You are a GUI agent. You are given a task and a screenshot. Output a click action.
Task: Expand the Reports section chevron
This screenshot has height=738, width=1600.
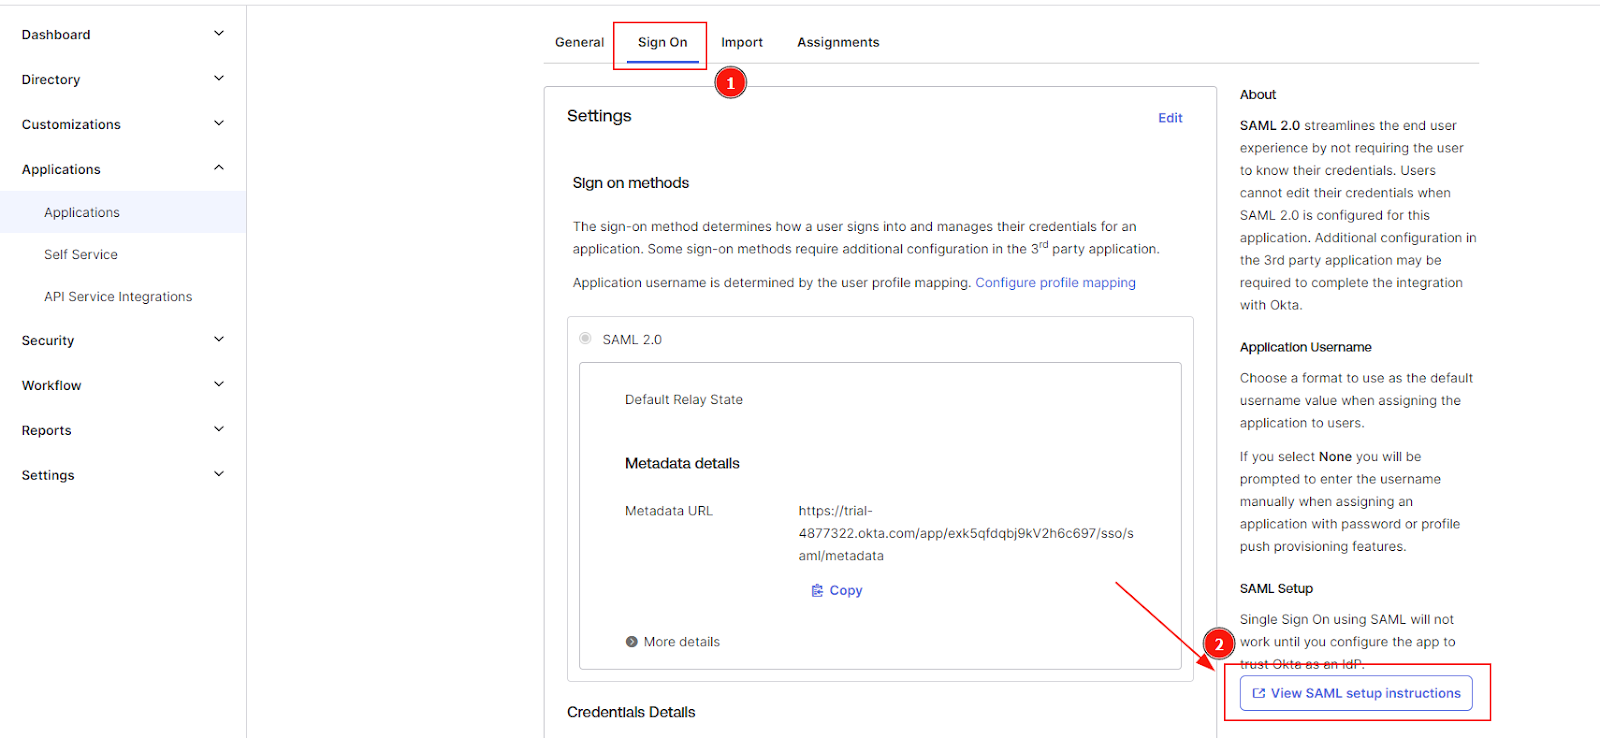click(219, 430)
